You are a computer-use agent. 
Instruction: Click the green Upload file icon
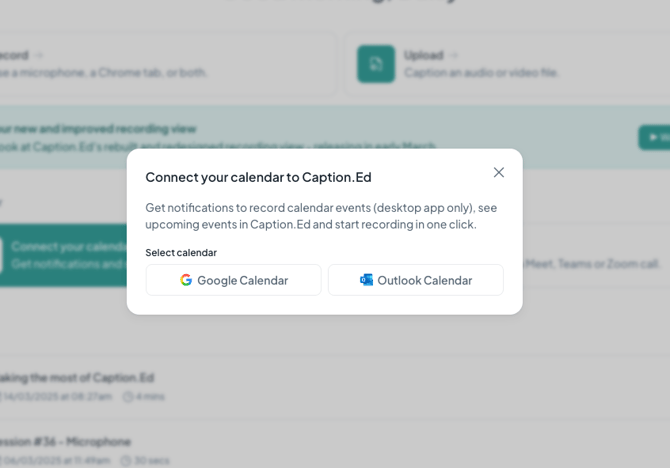coord(376,64)
